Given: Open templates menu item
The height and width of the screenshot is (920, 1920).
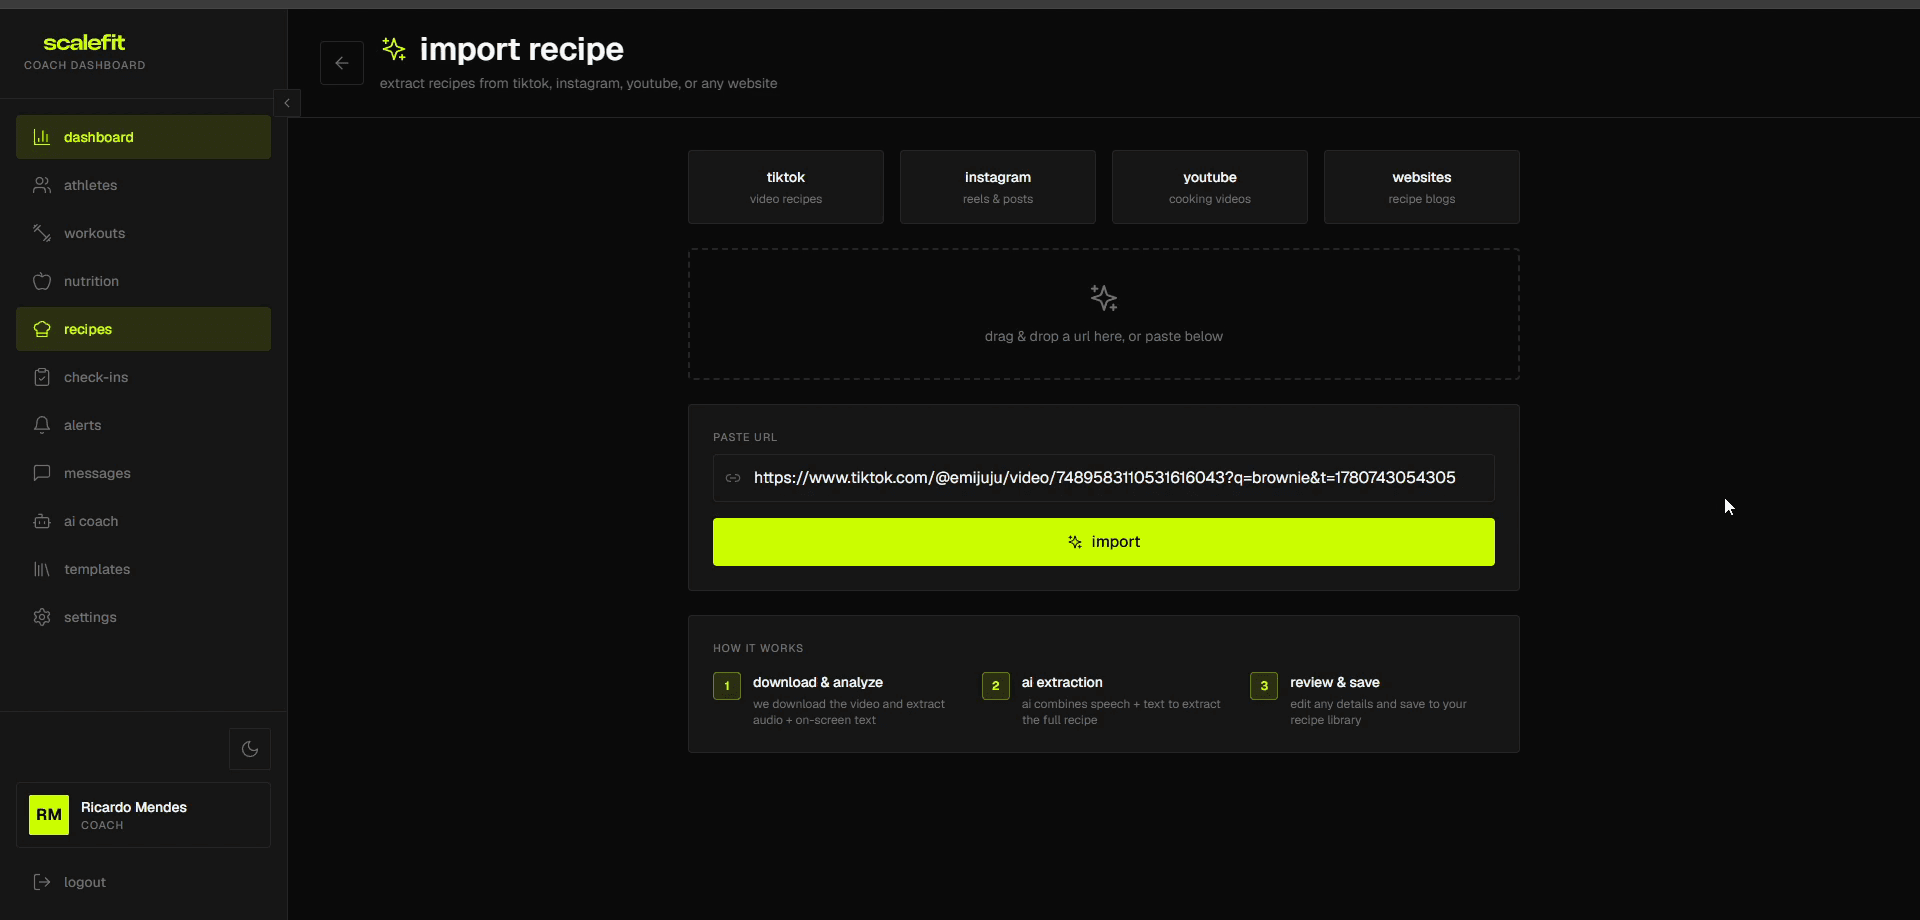Looking at the screenshot, I should (143, 569).
